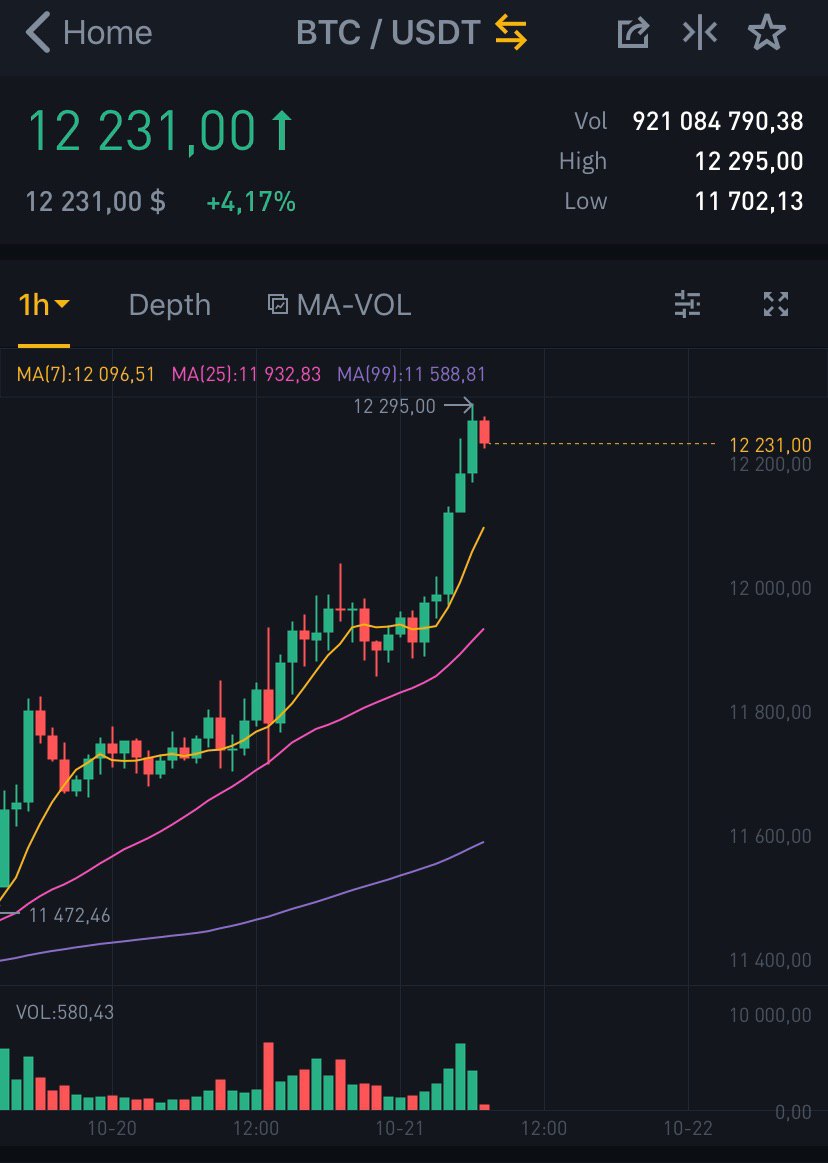Viewport: 828px width, 1163px height.
Task: Tap the Home back link
Action: coord(107,33)
